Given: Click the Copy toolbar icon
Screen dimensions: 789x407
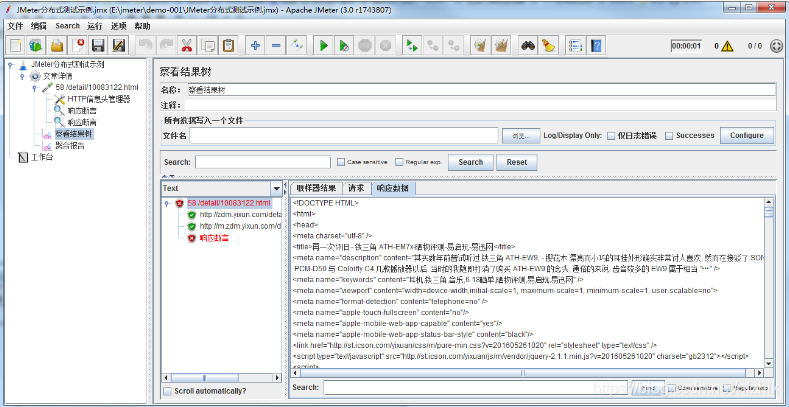Looking at the screenshot, I should tap(207, 46).
